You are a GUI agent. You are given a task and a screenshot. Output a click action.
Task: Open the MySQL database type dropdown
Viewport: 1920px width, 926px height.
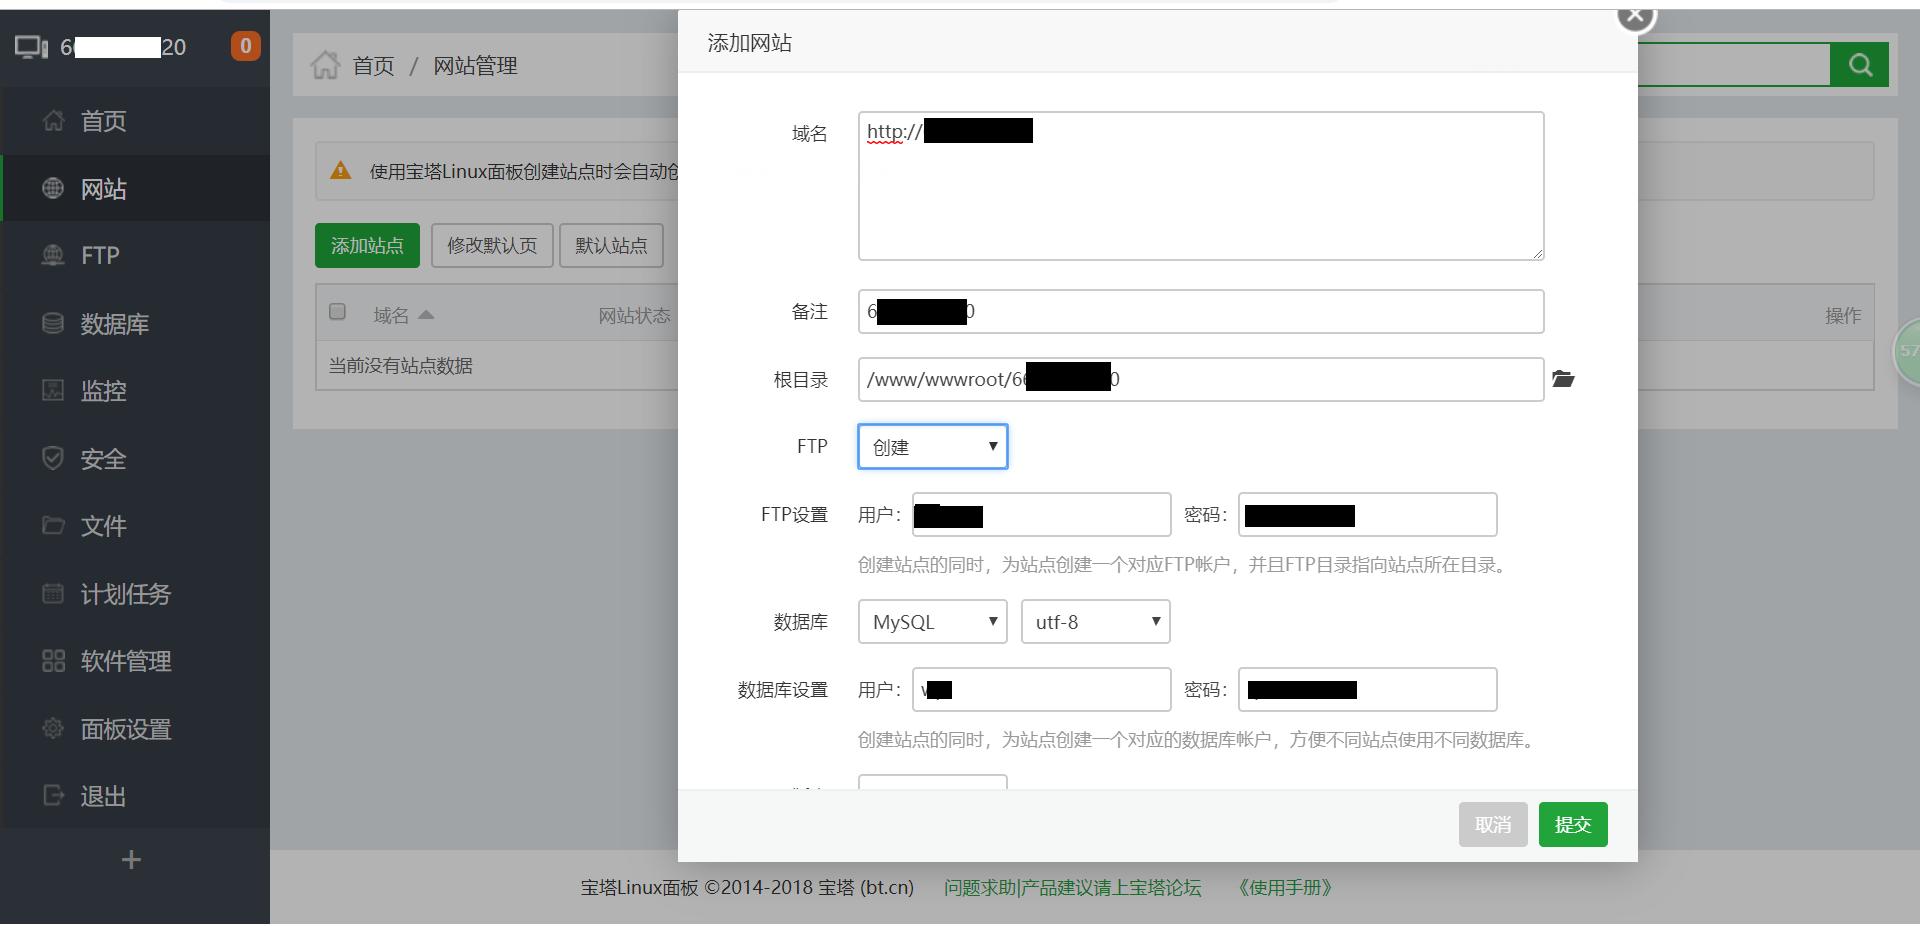click(931, 621)
